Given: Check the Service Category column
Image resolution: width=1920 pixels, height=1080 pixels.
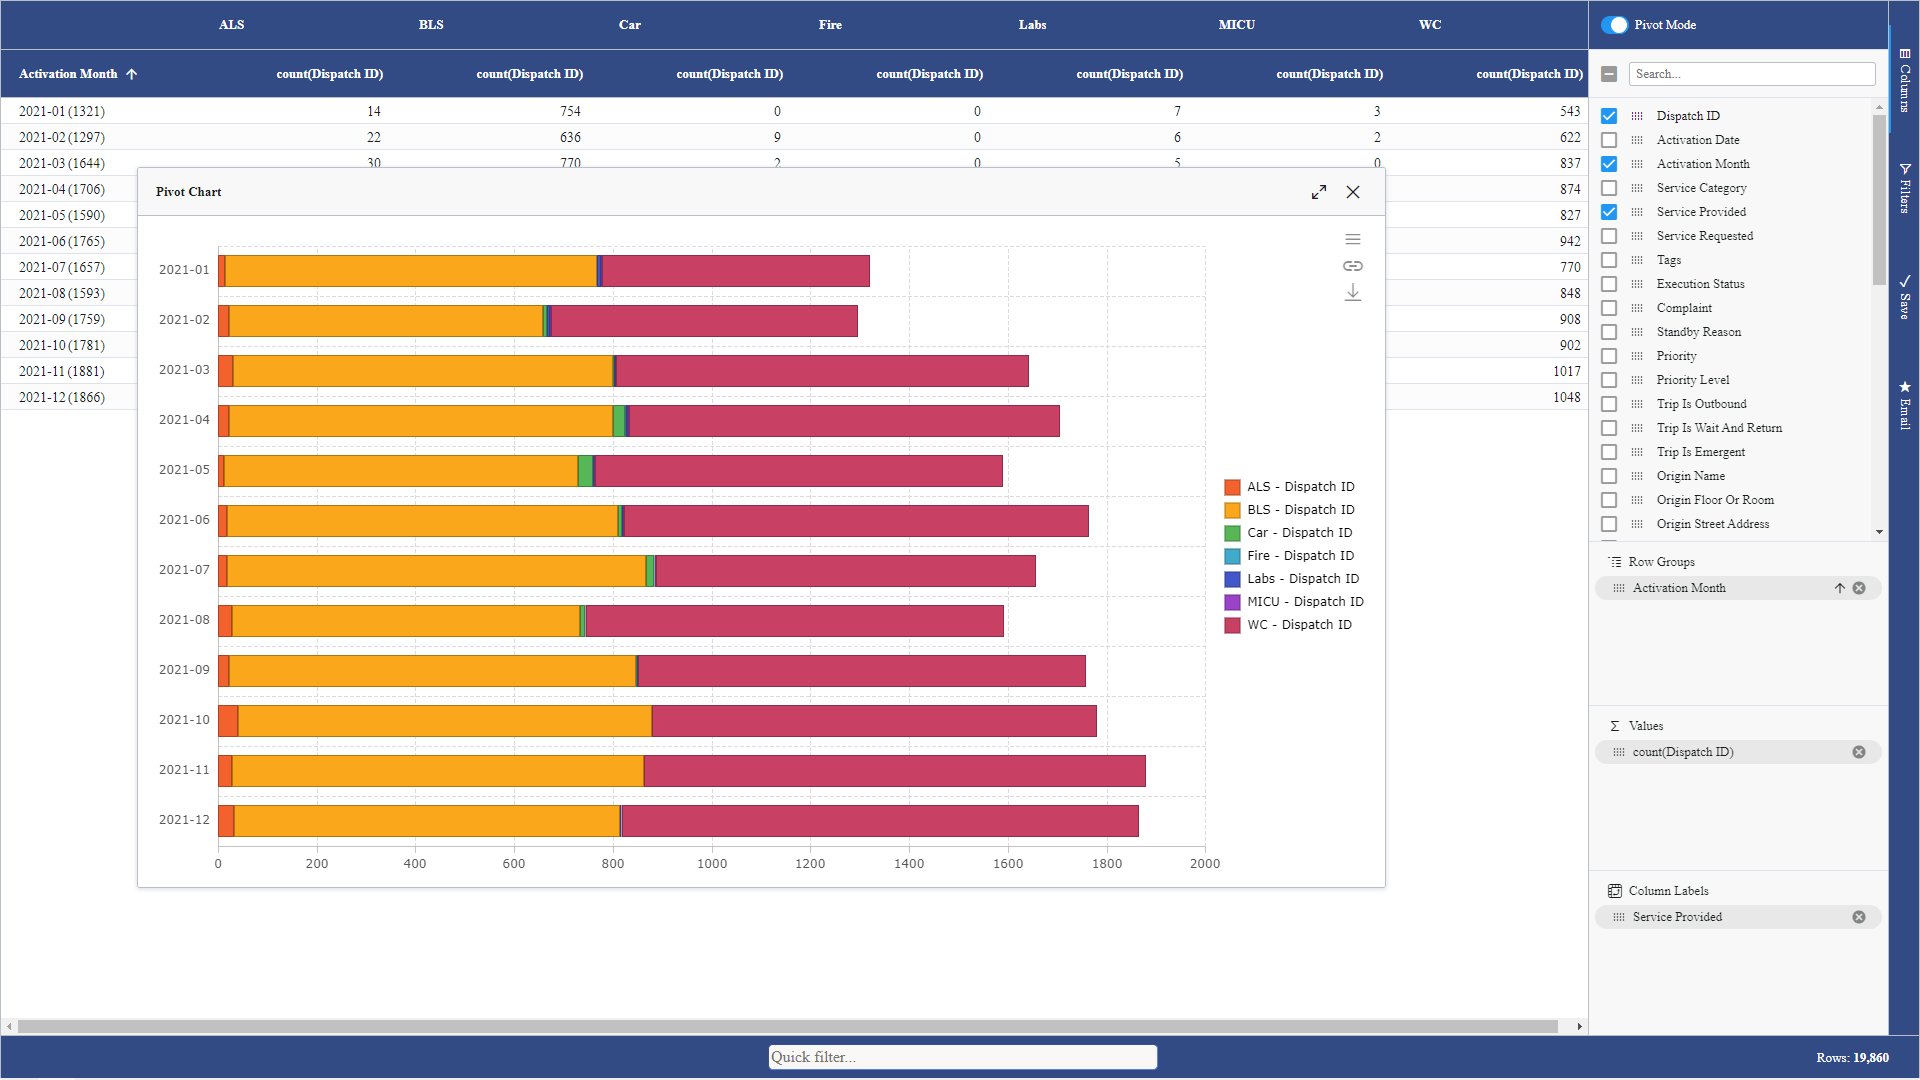Looking at the screenshot, I should (x=1609, y=188).
